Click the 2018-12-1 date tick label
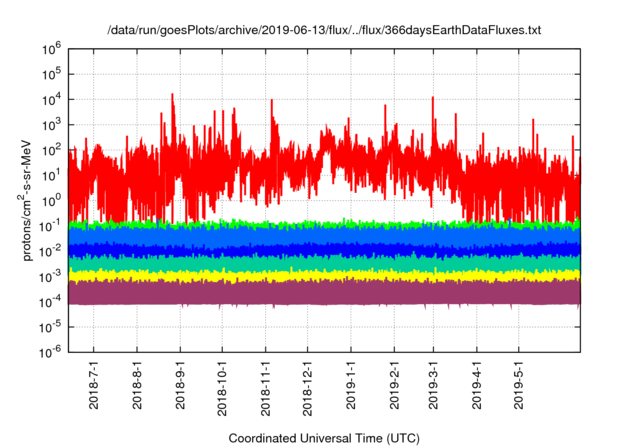This screenshot has height=448, width=640. 307,388
